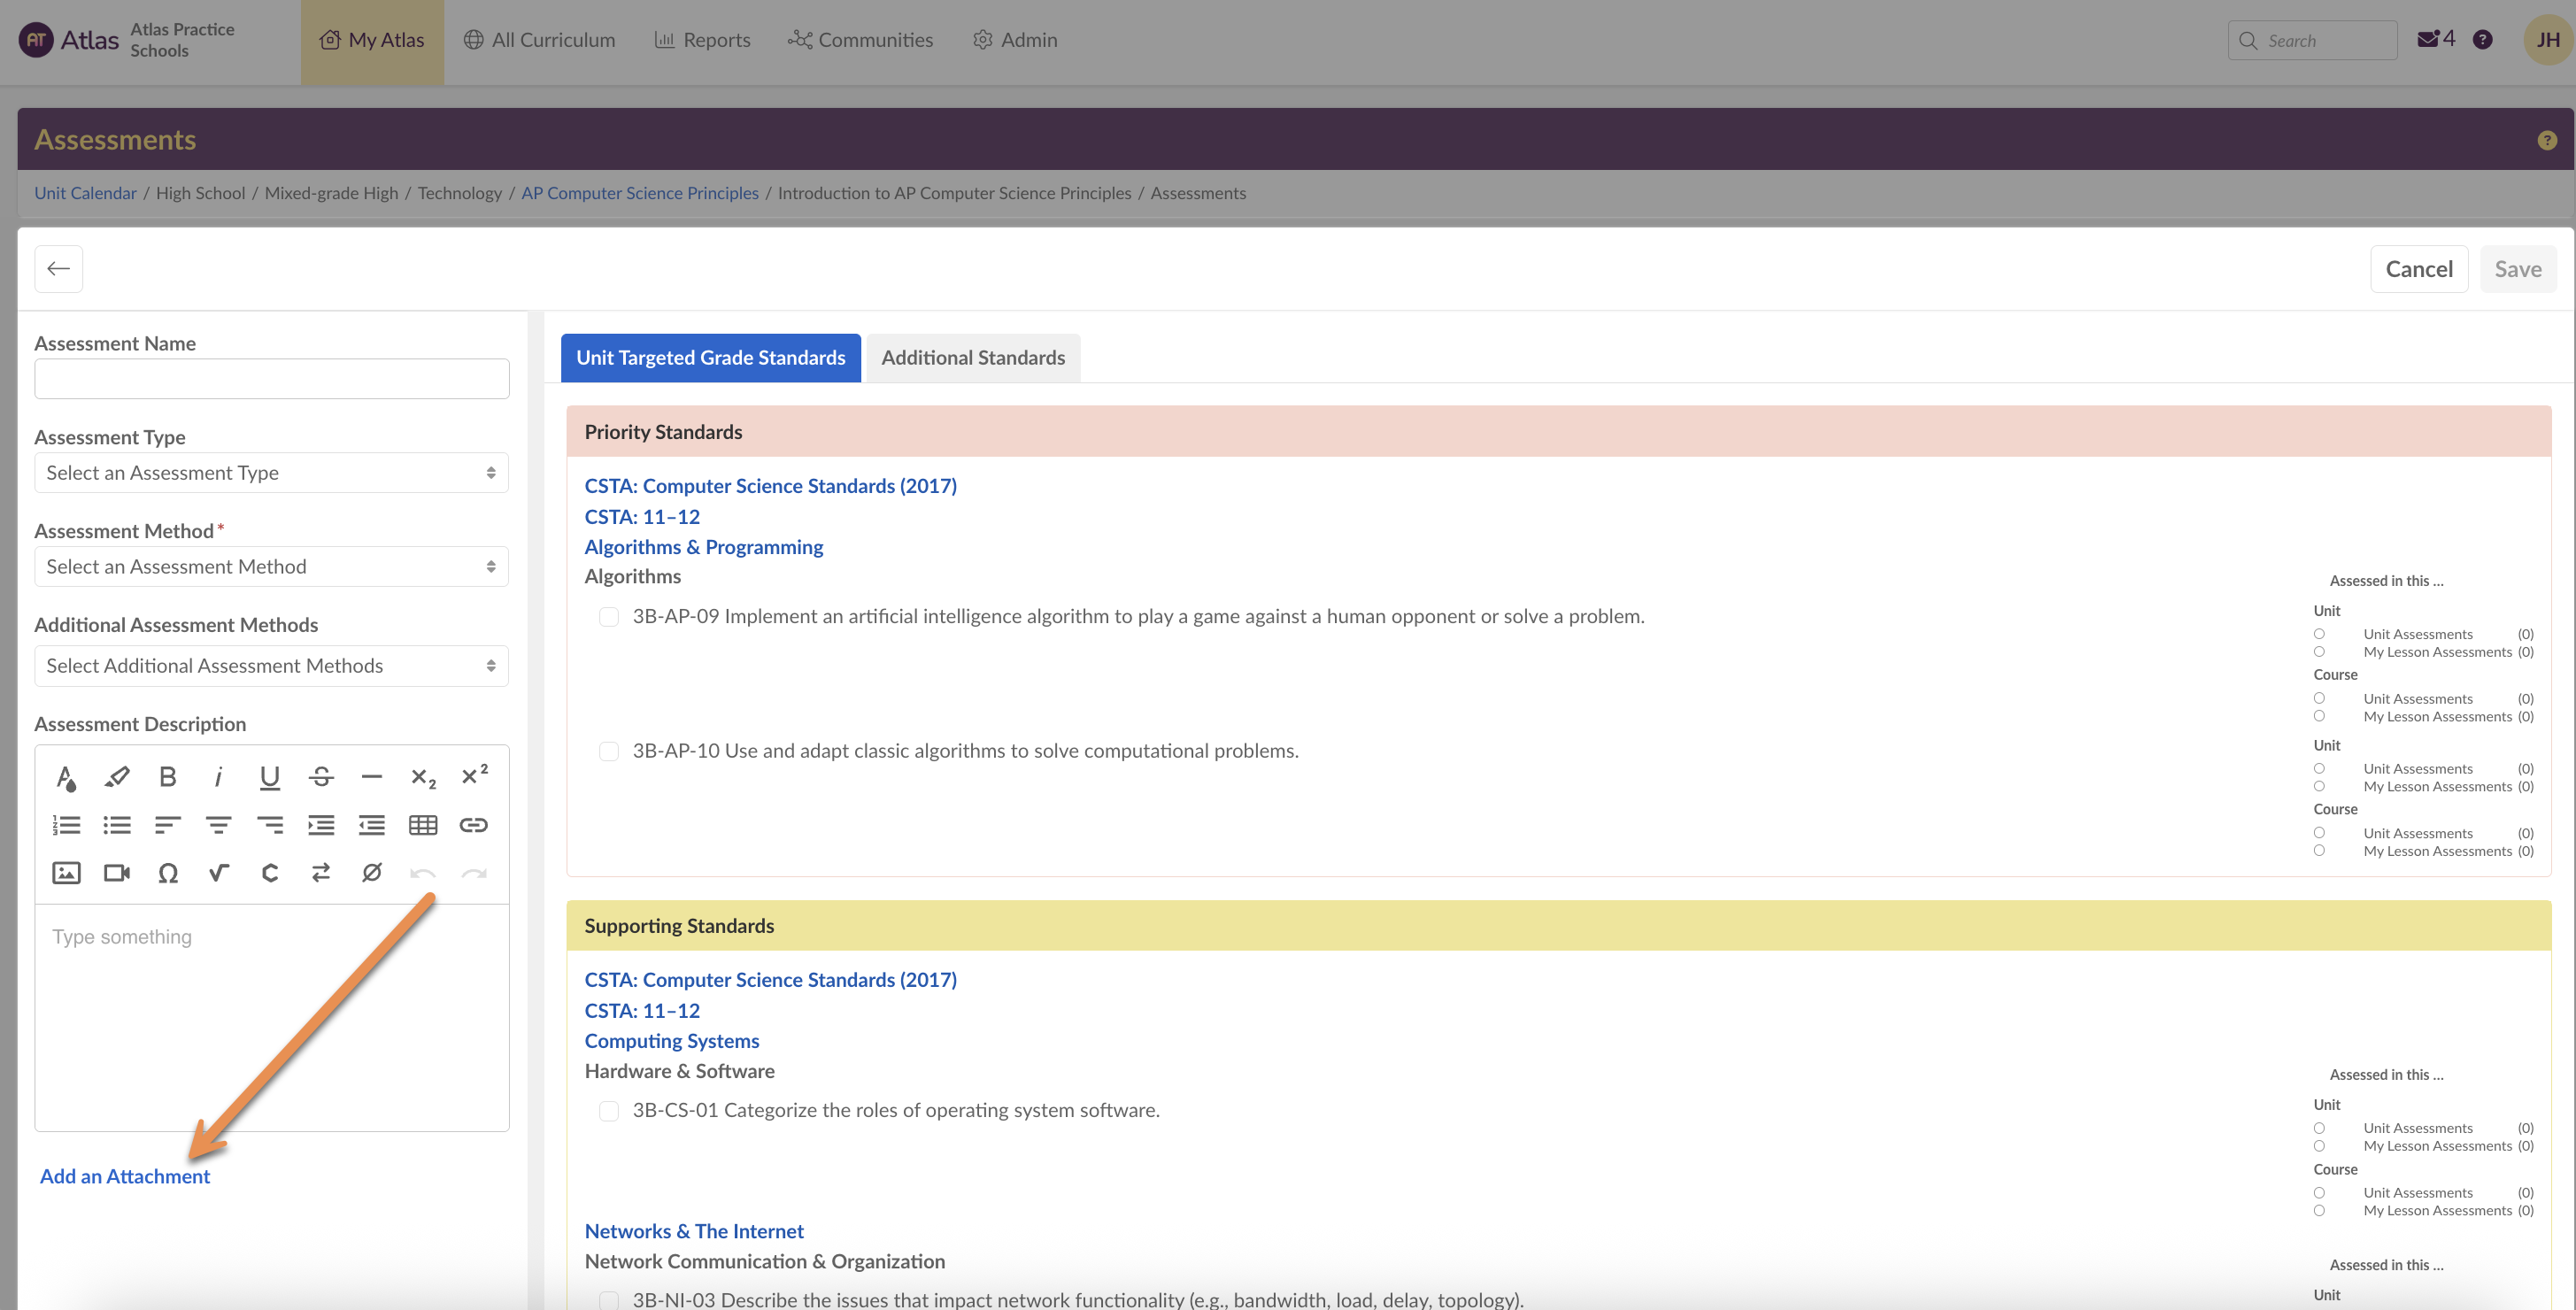Open the Assessment Type dropdown
The image size is (2576, 1310).
[x=271, y=473]
